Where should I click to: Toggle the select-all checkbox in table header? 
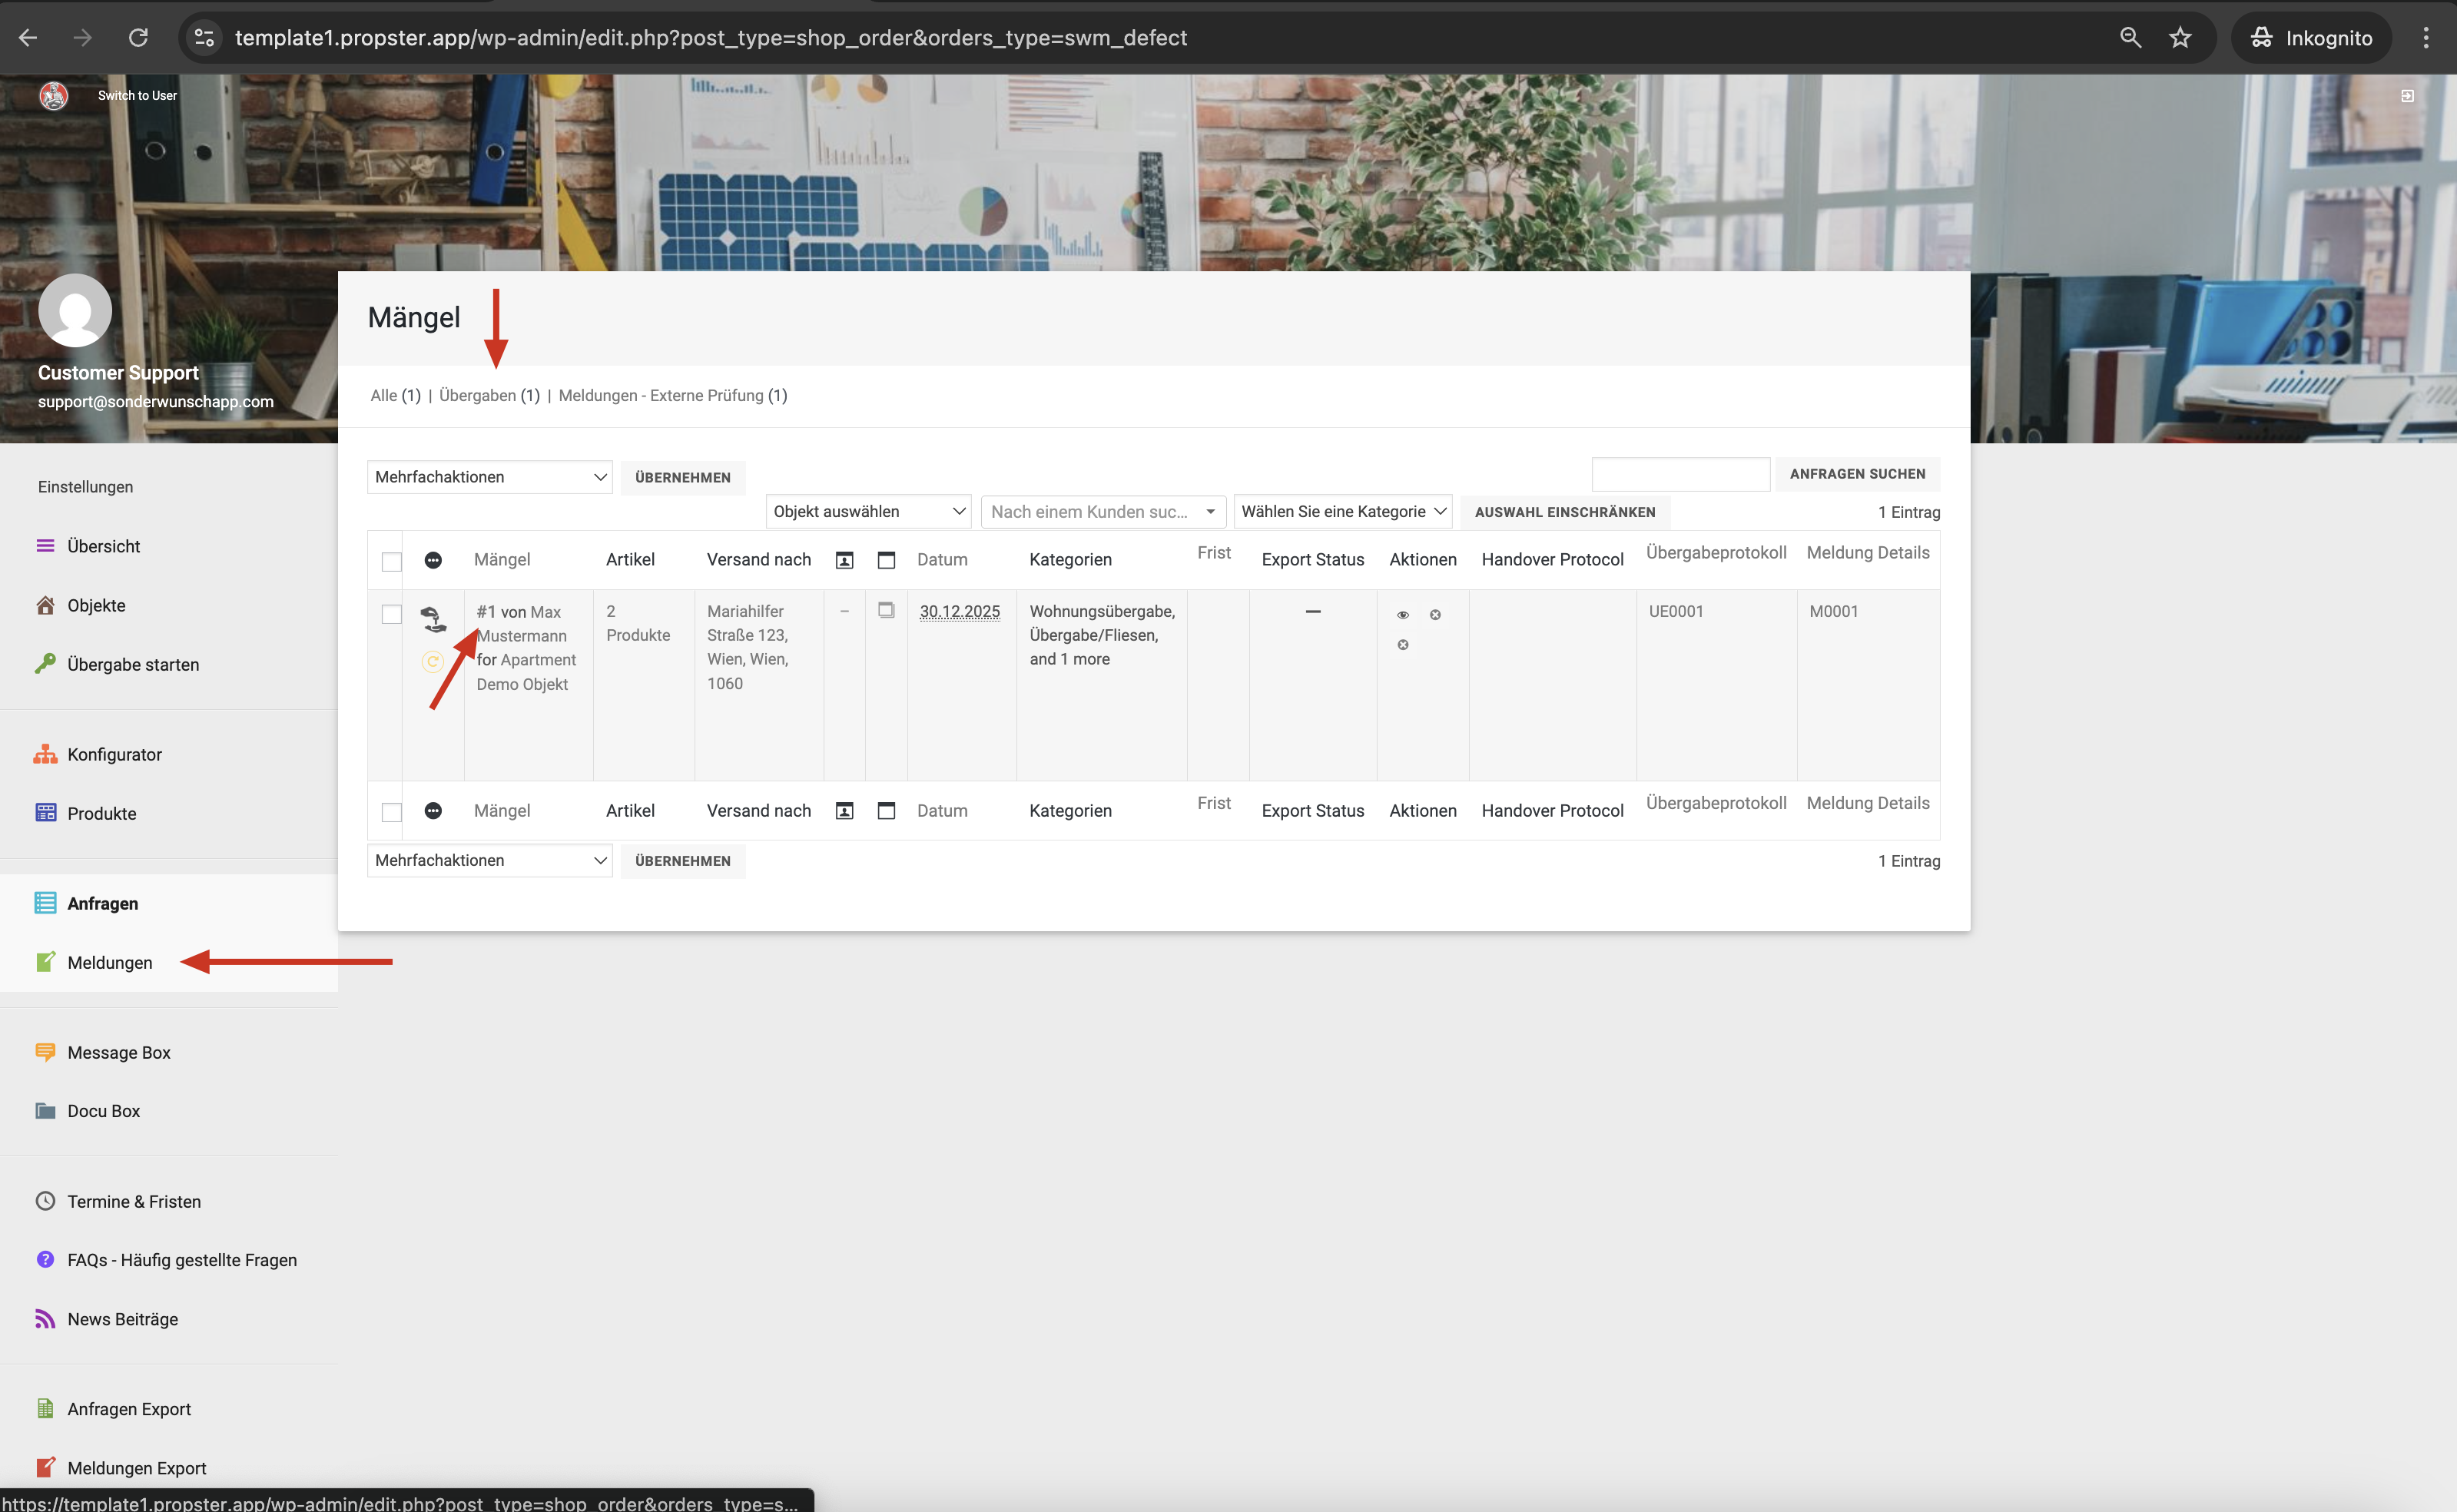coord(392,561)
